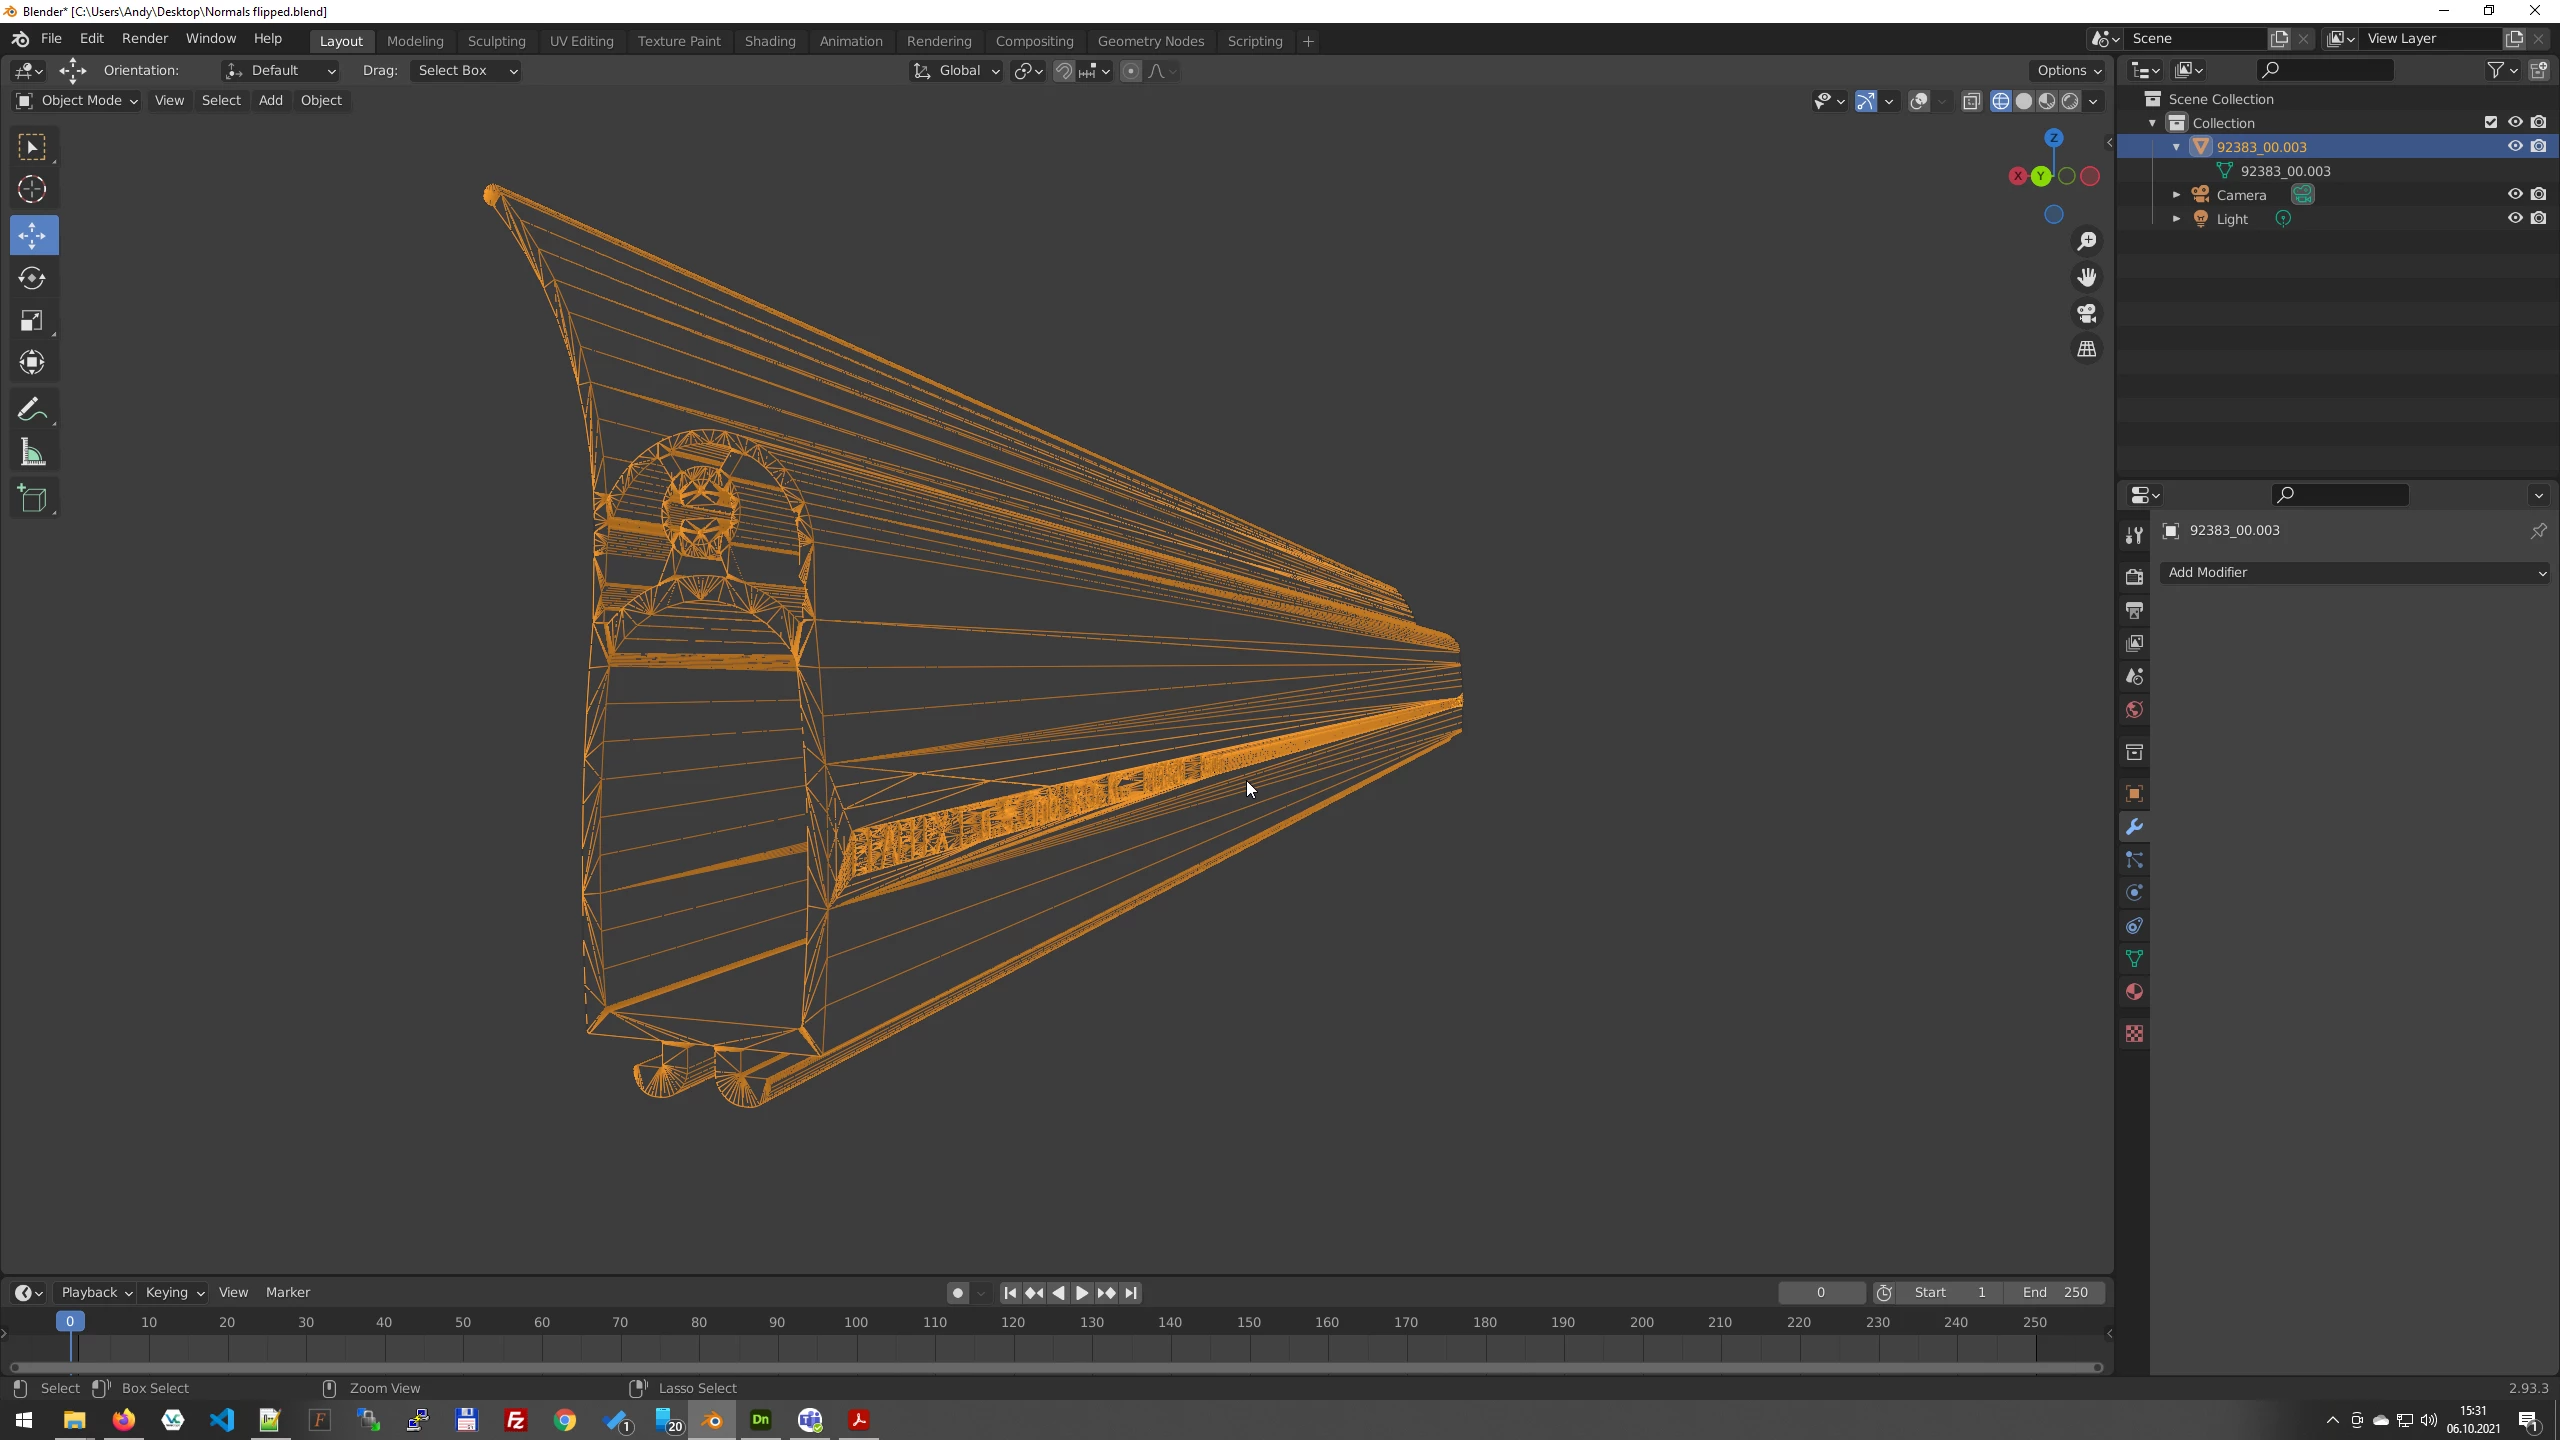The width and height of the screenshot is (2560, 1440).
Task: Activate the Measure tool
Action: [x=32, y=454]
